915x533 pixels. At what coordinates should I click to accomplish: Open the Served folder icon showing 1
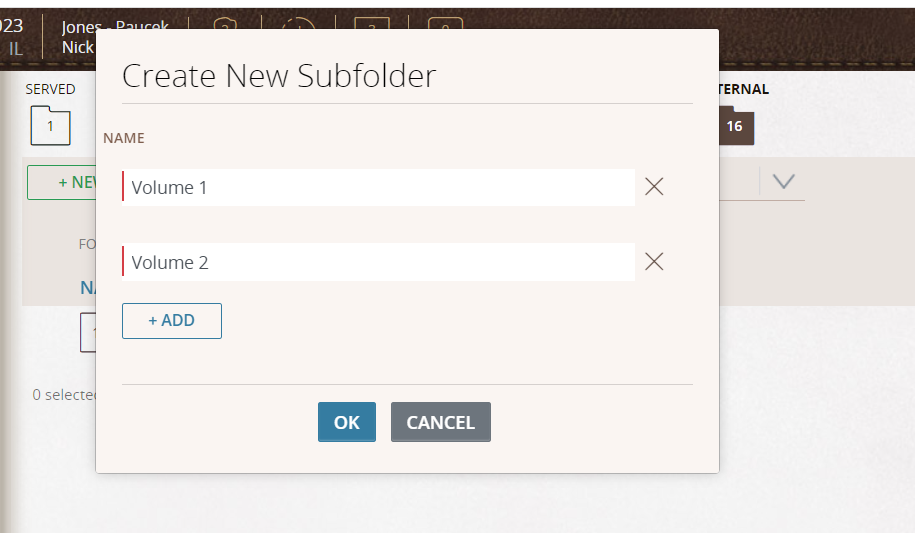[x=50, y=127]
